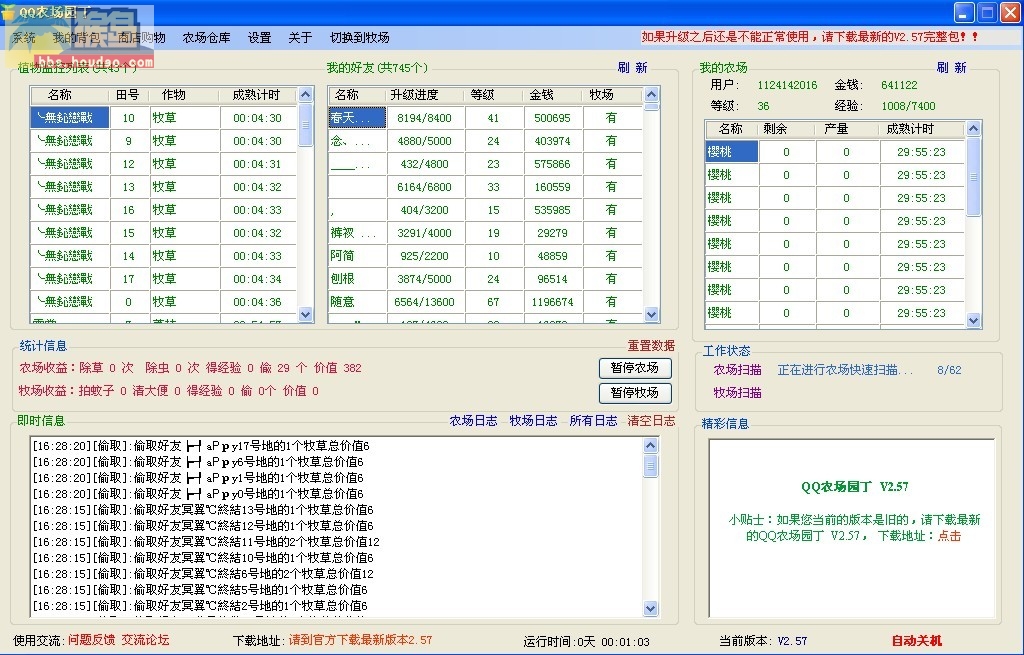Open the 系统 menu
The image size is (1024, 655).
point(24,38)
